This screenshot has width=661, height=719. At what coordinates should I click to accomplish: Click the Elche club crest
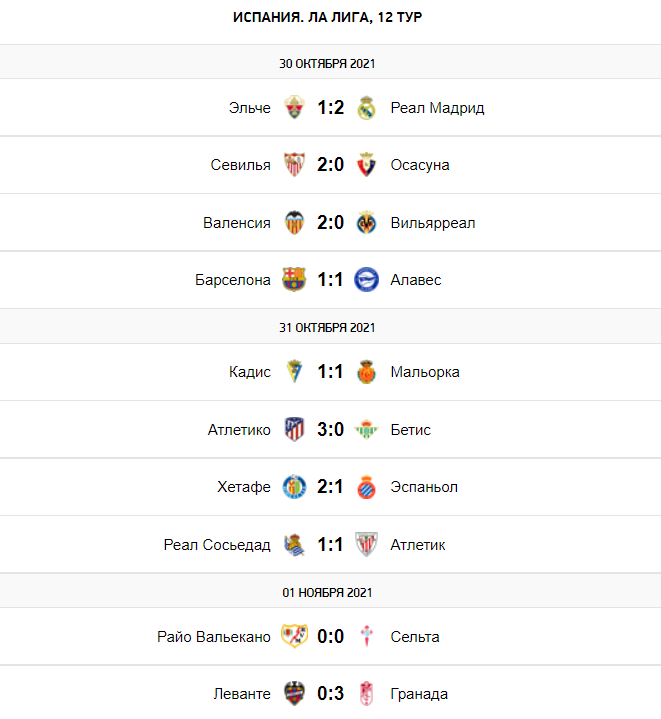294,108
